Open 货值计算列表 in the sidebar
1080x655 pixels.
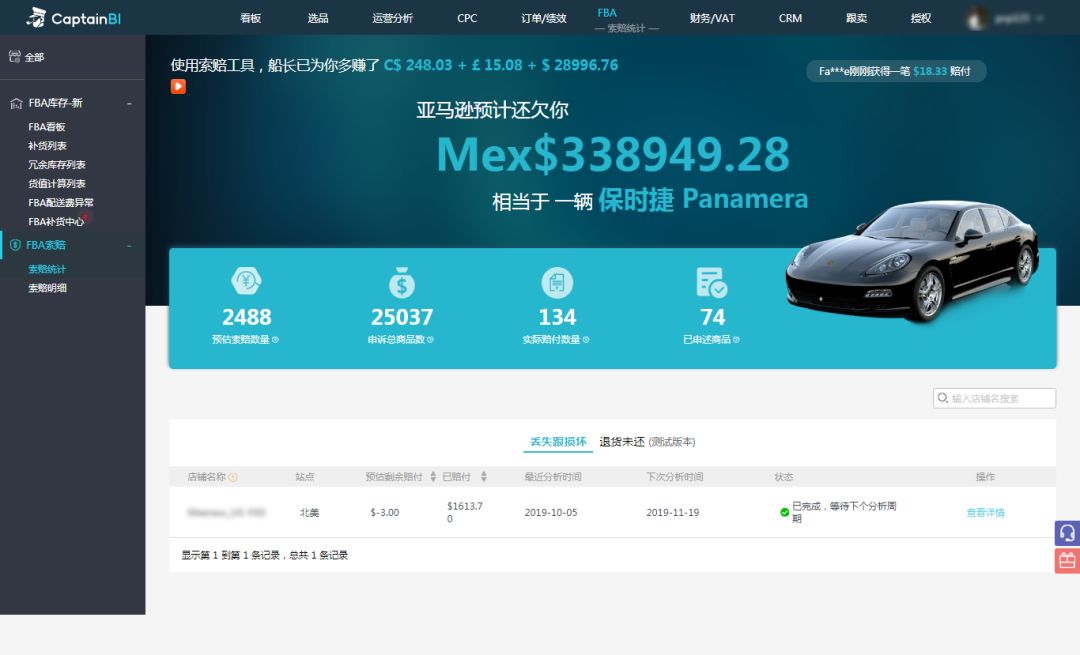[x=56, y=184]
